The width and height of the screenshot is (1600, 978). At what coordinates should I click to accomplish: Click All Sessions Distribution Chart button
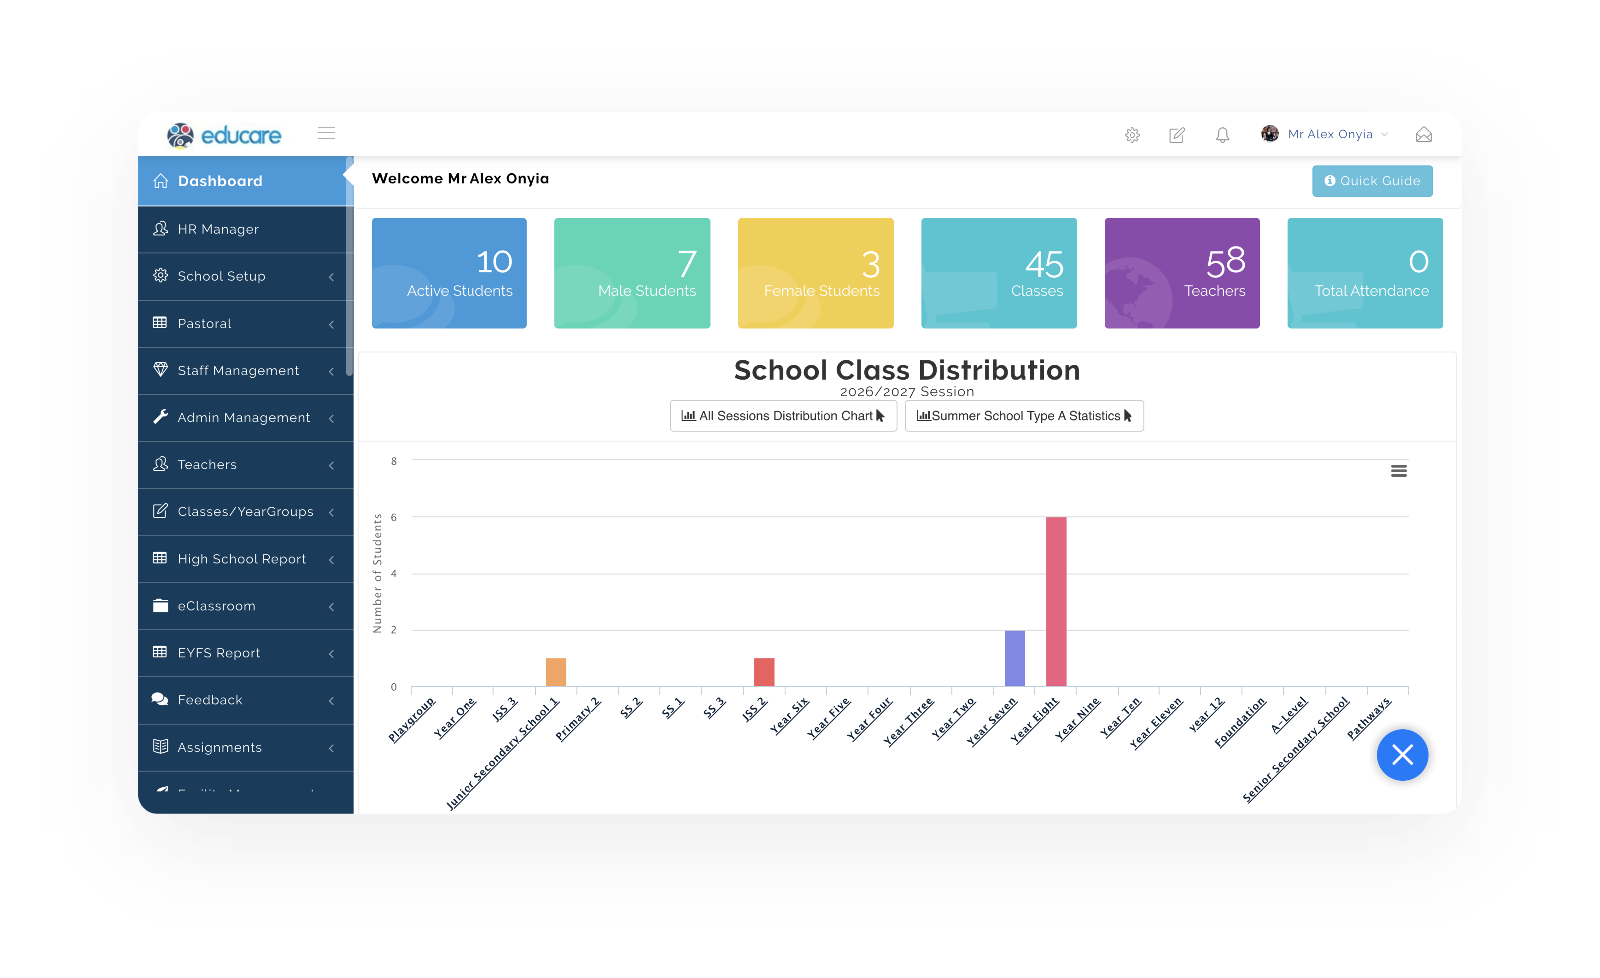click(x=783, y=416)
